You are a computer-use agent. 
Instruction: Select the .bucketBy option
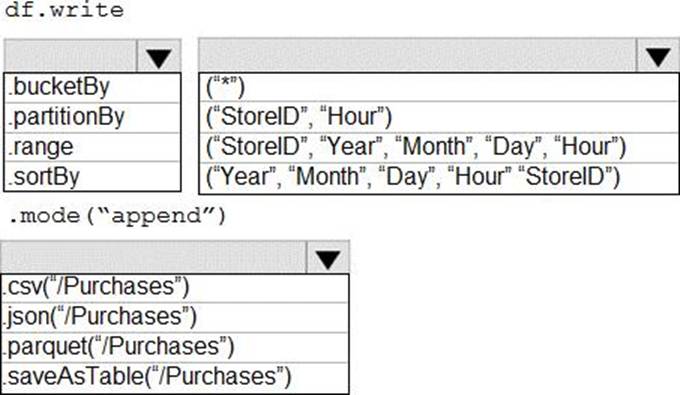[x=92, y=88]
